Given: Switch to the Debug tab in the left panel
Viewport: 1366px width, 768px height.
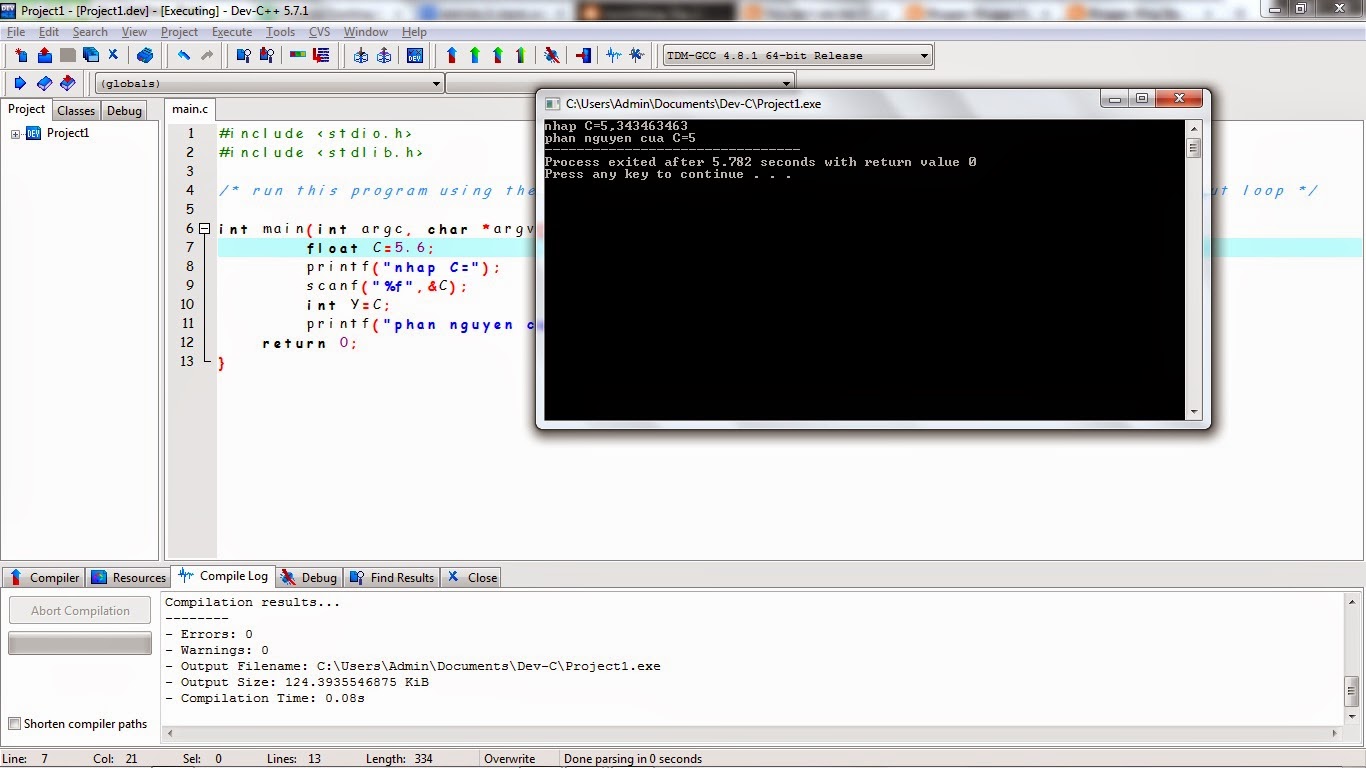Looking at the screenshot, I should coord(125,111).
